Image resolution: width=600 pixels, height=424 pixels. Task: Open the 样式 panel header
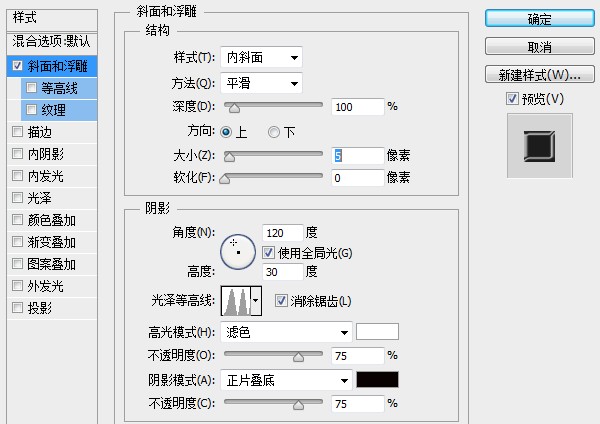pyautogui.click(x=52, y=19)
